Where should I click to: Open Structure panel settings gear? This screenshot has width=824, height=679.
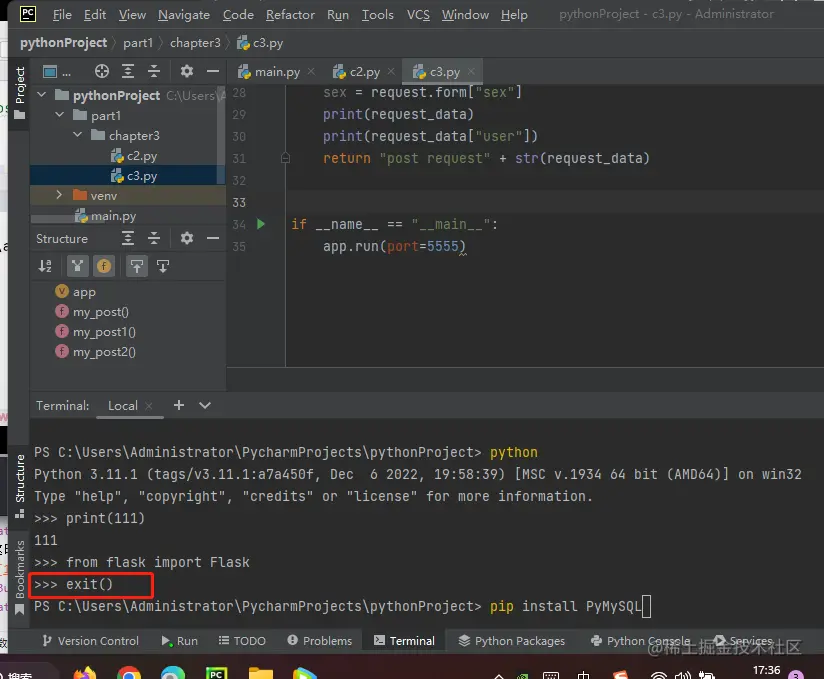(x=187, y=238)
